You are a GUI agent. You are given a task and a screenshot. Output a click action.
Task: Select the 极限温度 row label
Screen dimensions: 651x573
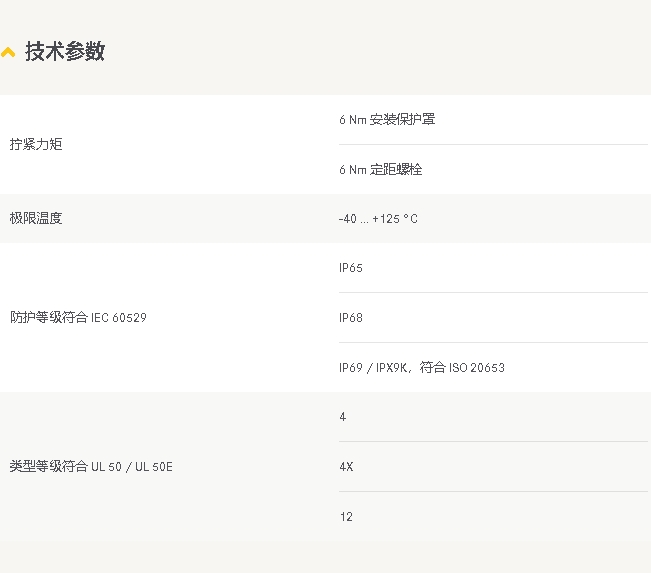point(36,218)
